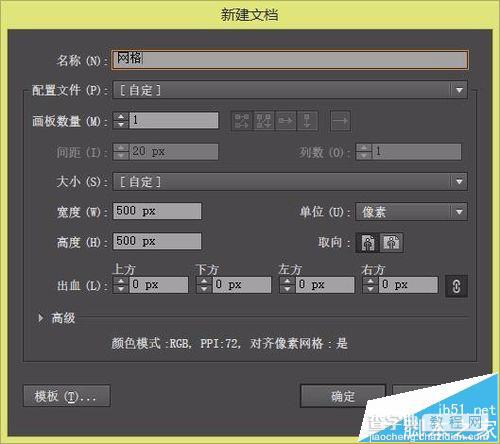Click the Name (名称) text field
Image resolution: width=500 pixels, height=444 pixels.
pyautogui.click(x=289, y=60)
